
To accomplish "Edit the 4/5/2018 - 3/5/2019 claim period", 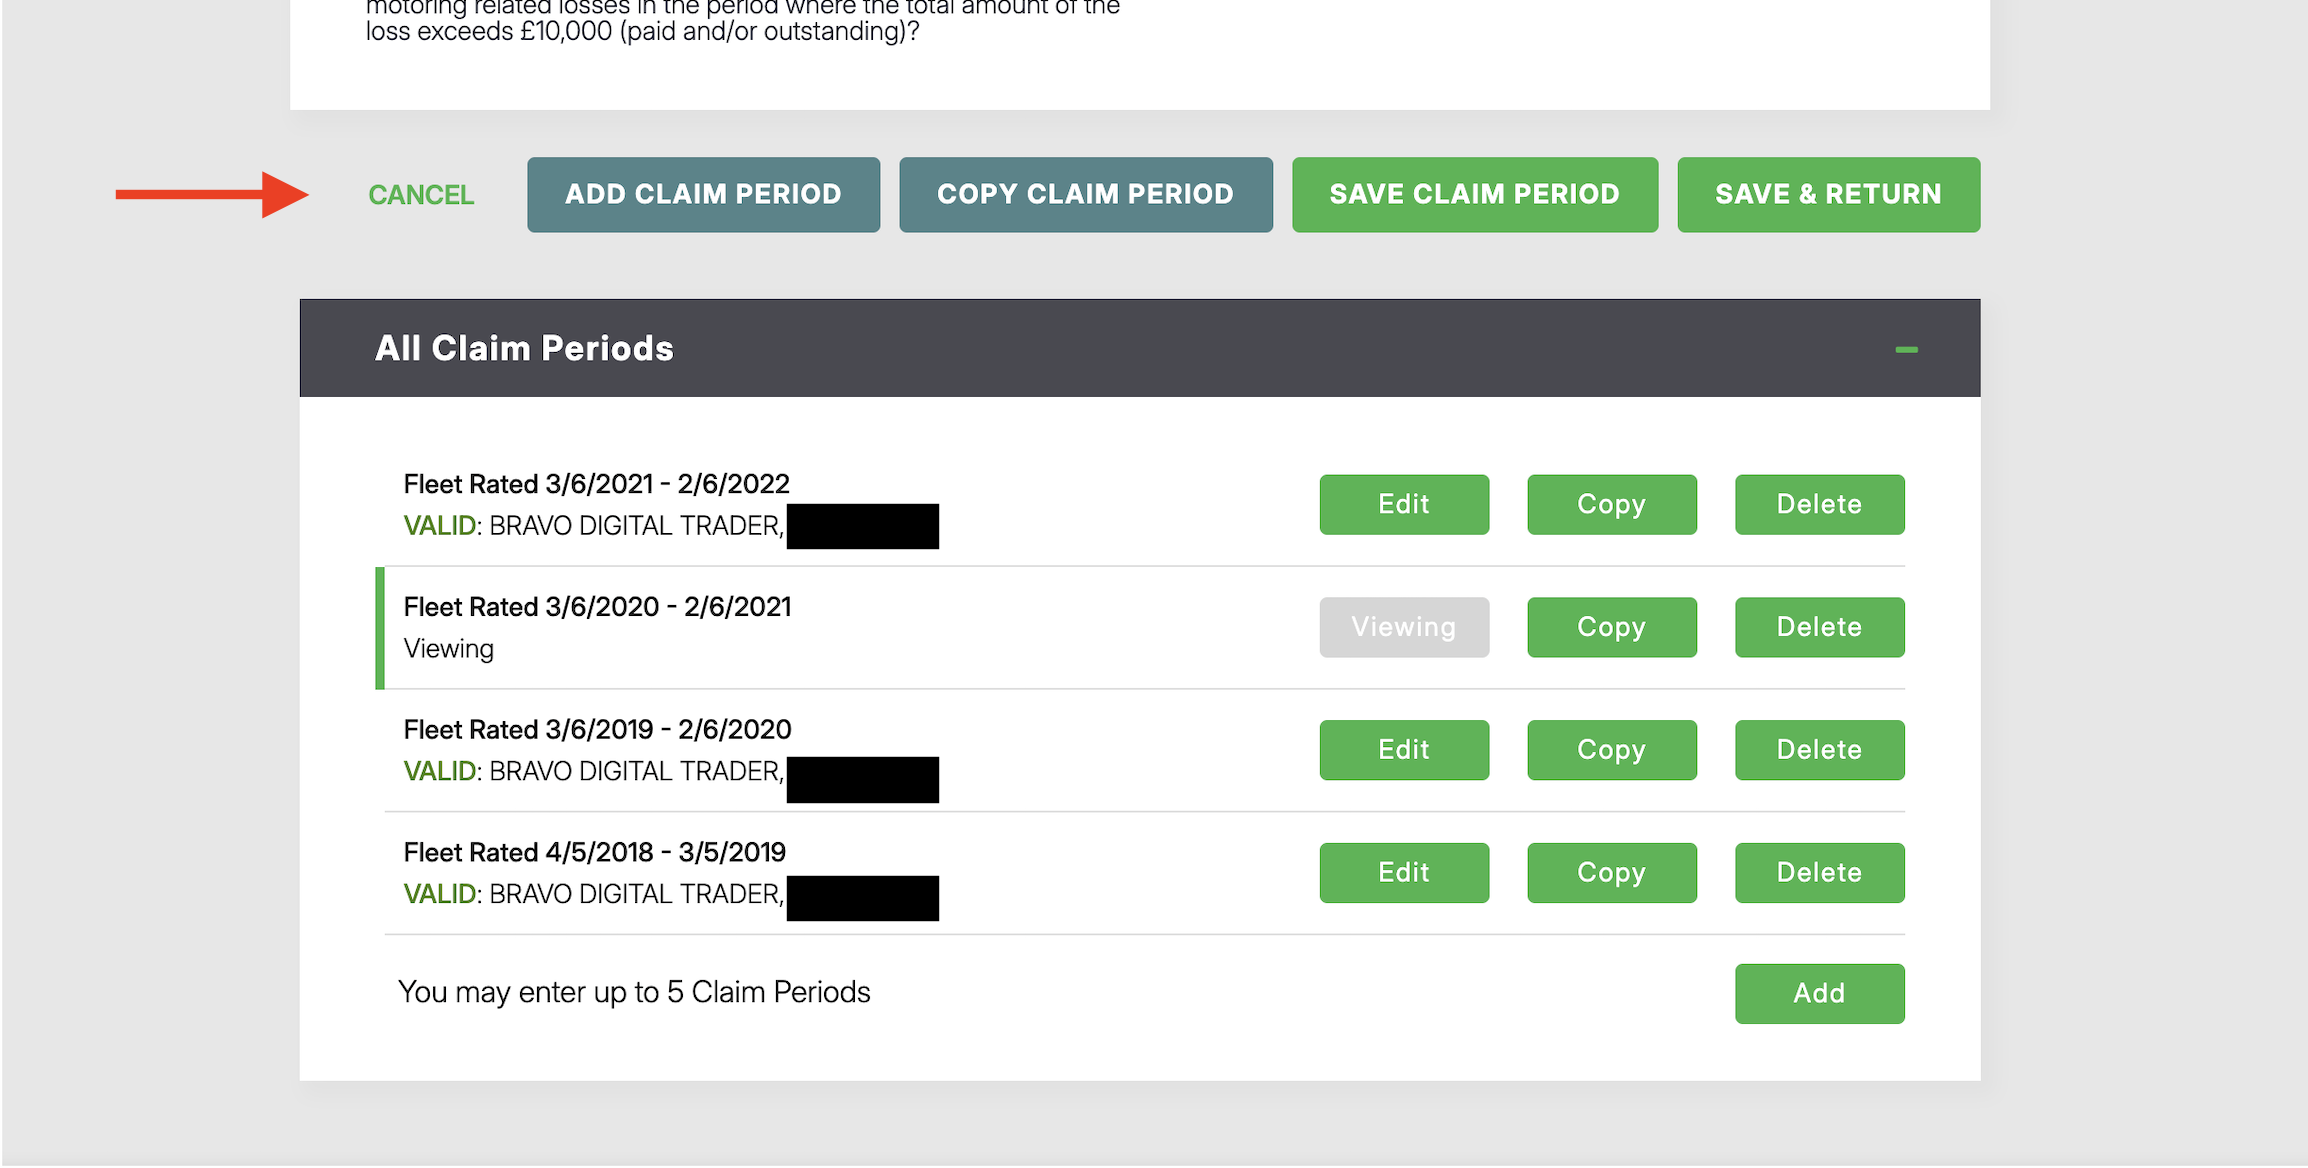I will 1403,873.
